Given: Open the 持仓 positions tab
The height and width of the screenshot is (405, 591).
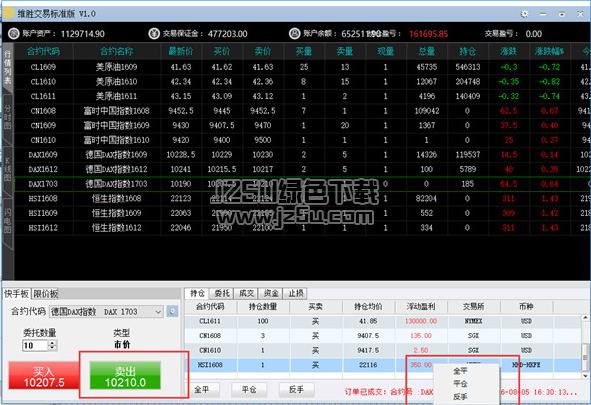Looking at the screenshot, I should coord(197,293).
